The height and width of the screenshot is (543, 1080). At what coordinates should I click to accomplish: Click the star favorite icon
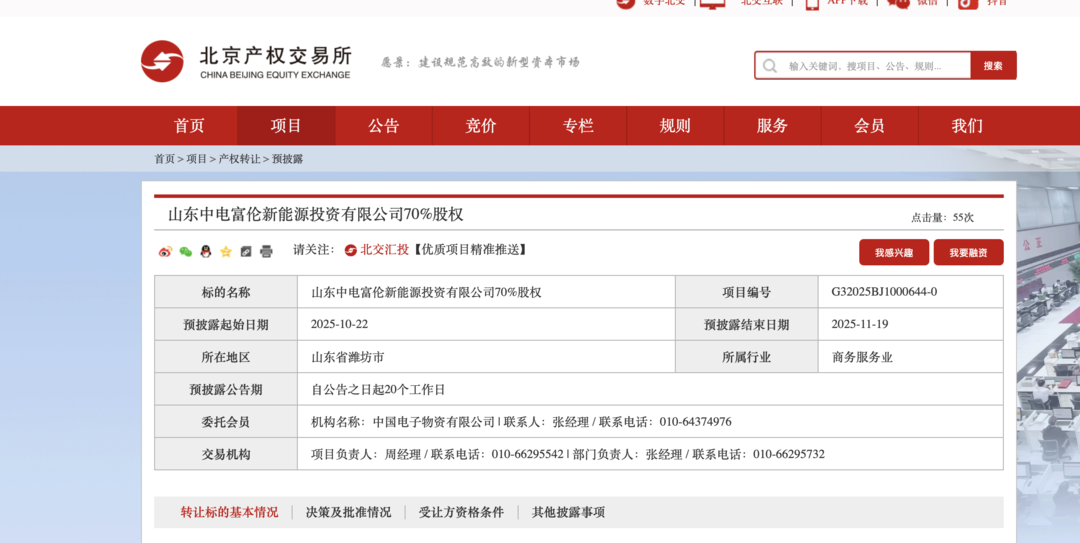pos(226,251)
